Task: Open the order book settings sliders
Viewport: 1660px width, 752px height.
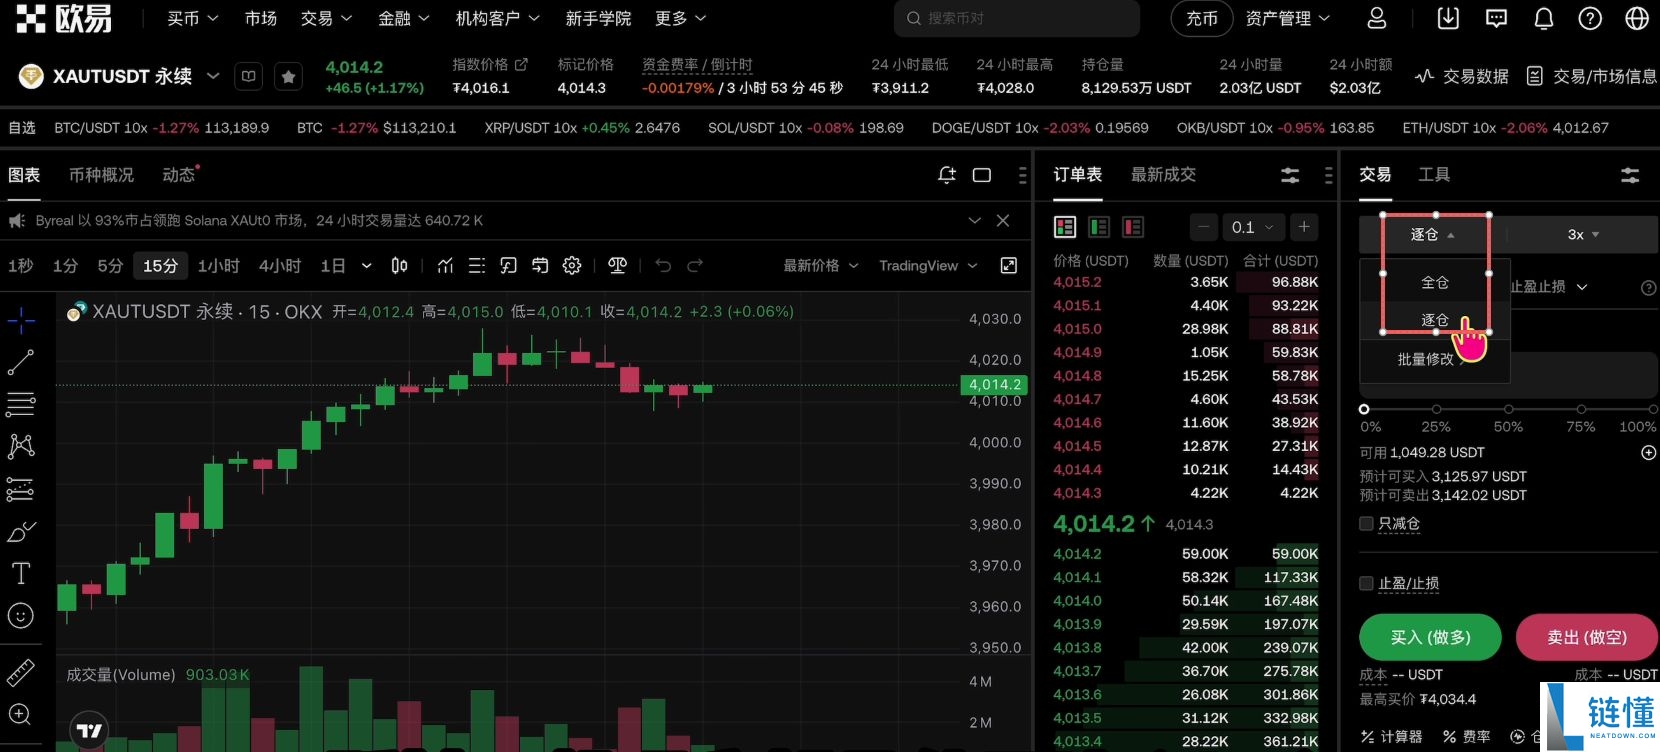Action: (x=1290, y=175)
